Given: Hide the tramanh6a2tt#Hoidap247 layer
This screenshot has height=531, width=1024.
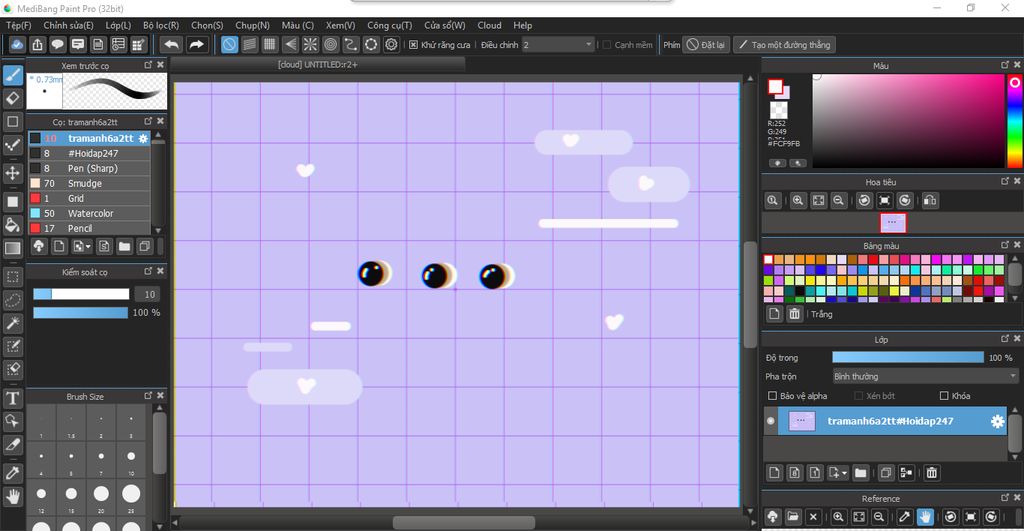Looking at the screenshot, I should tap(771, 421).
